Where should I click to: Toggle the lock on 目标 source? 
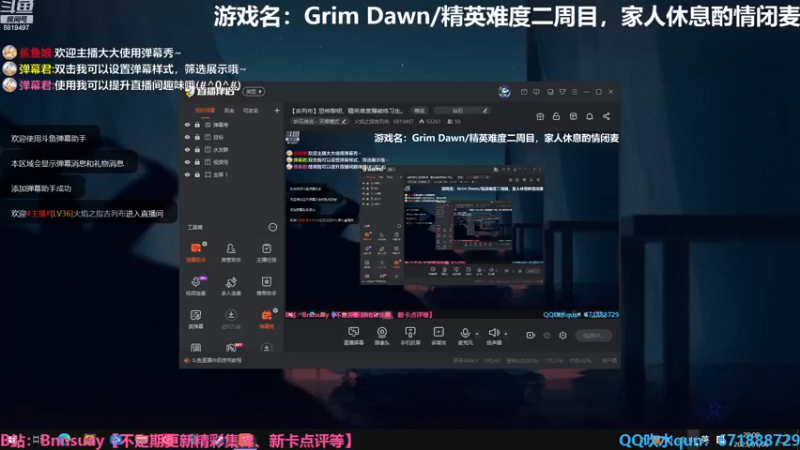(197, 137)
